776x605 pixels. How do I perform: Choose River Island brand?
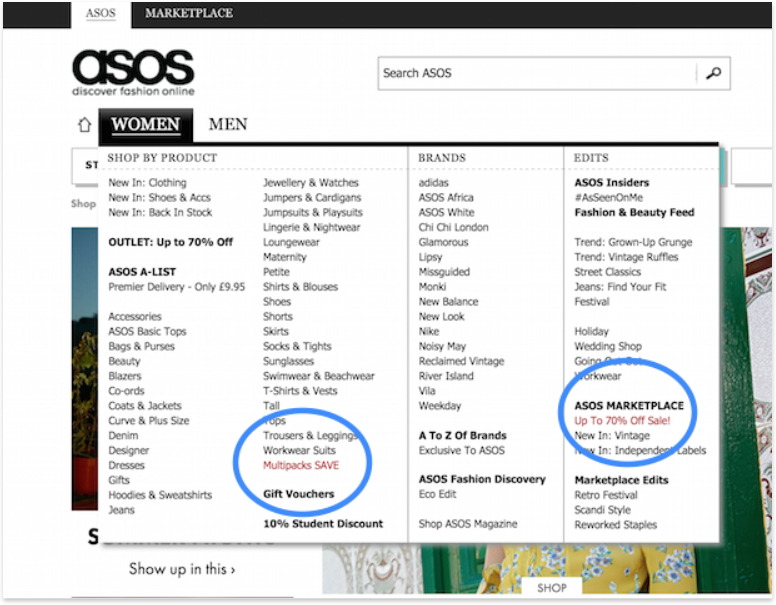point(446,376)
